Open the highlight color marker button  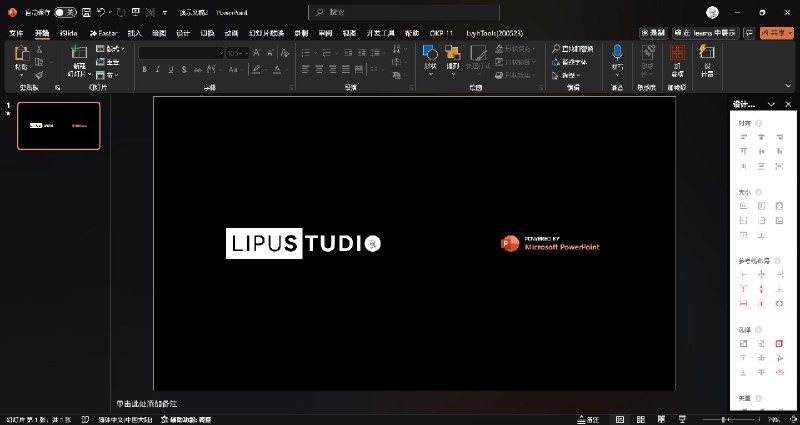point(259,69)
